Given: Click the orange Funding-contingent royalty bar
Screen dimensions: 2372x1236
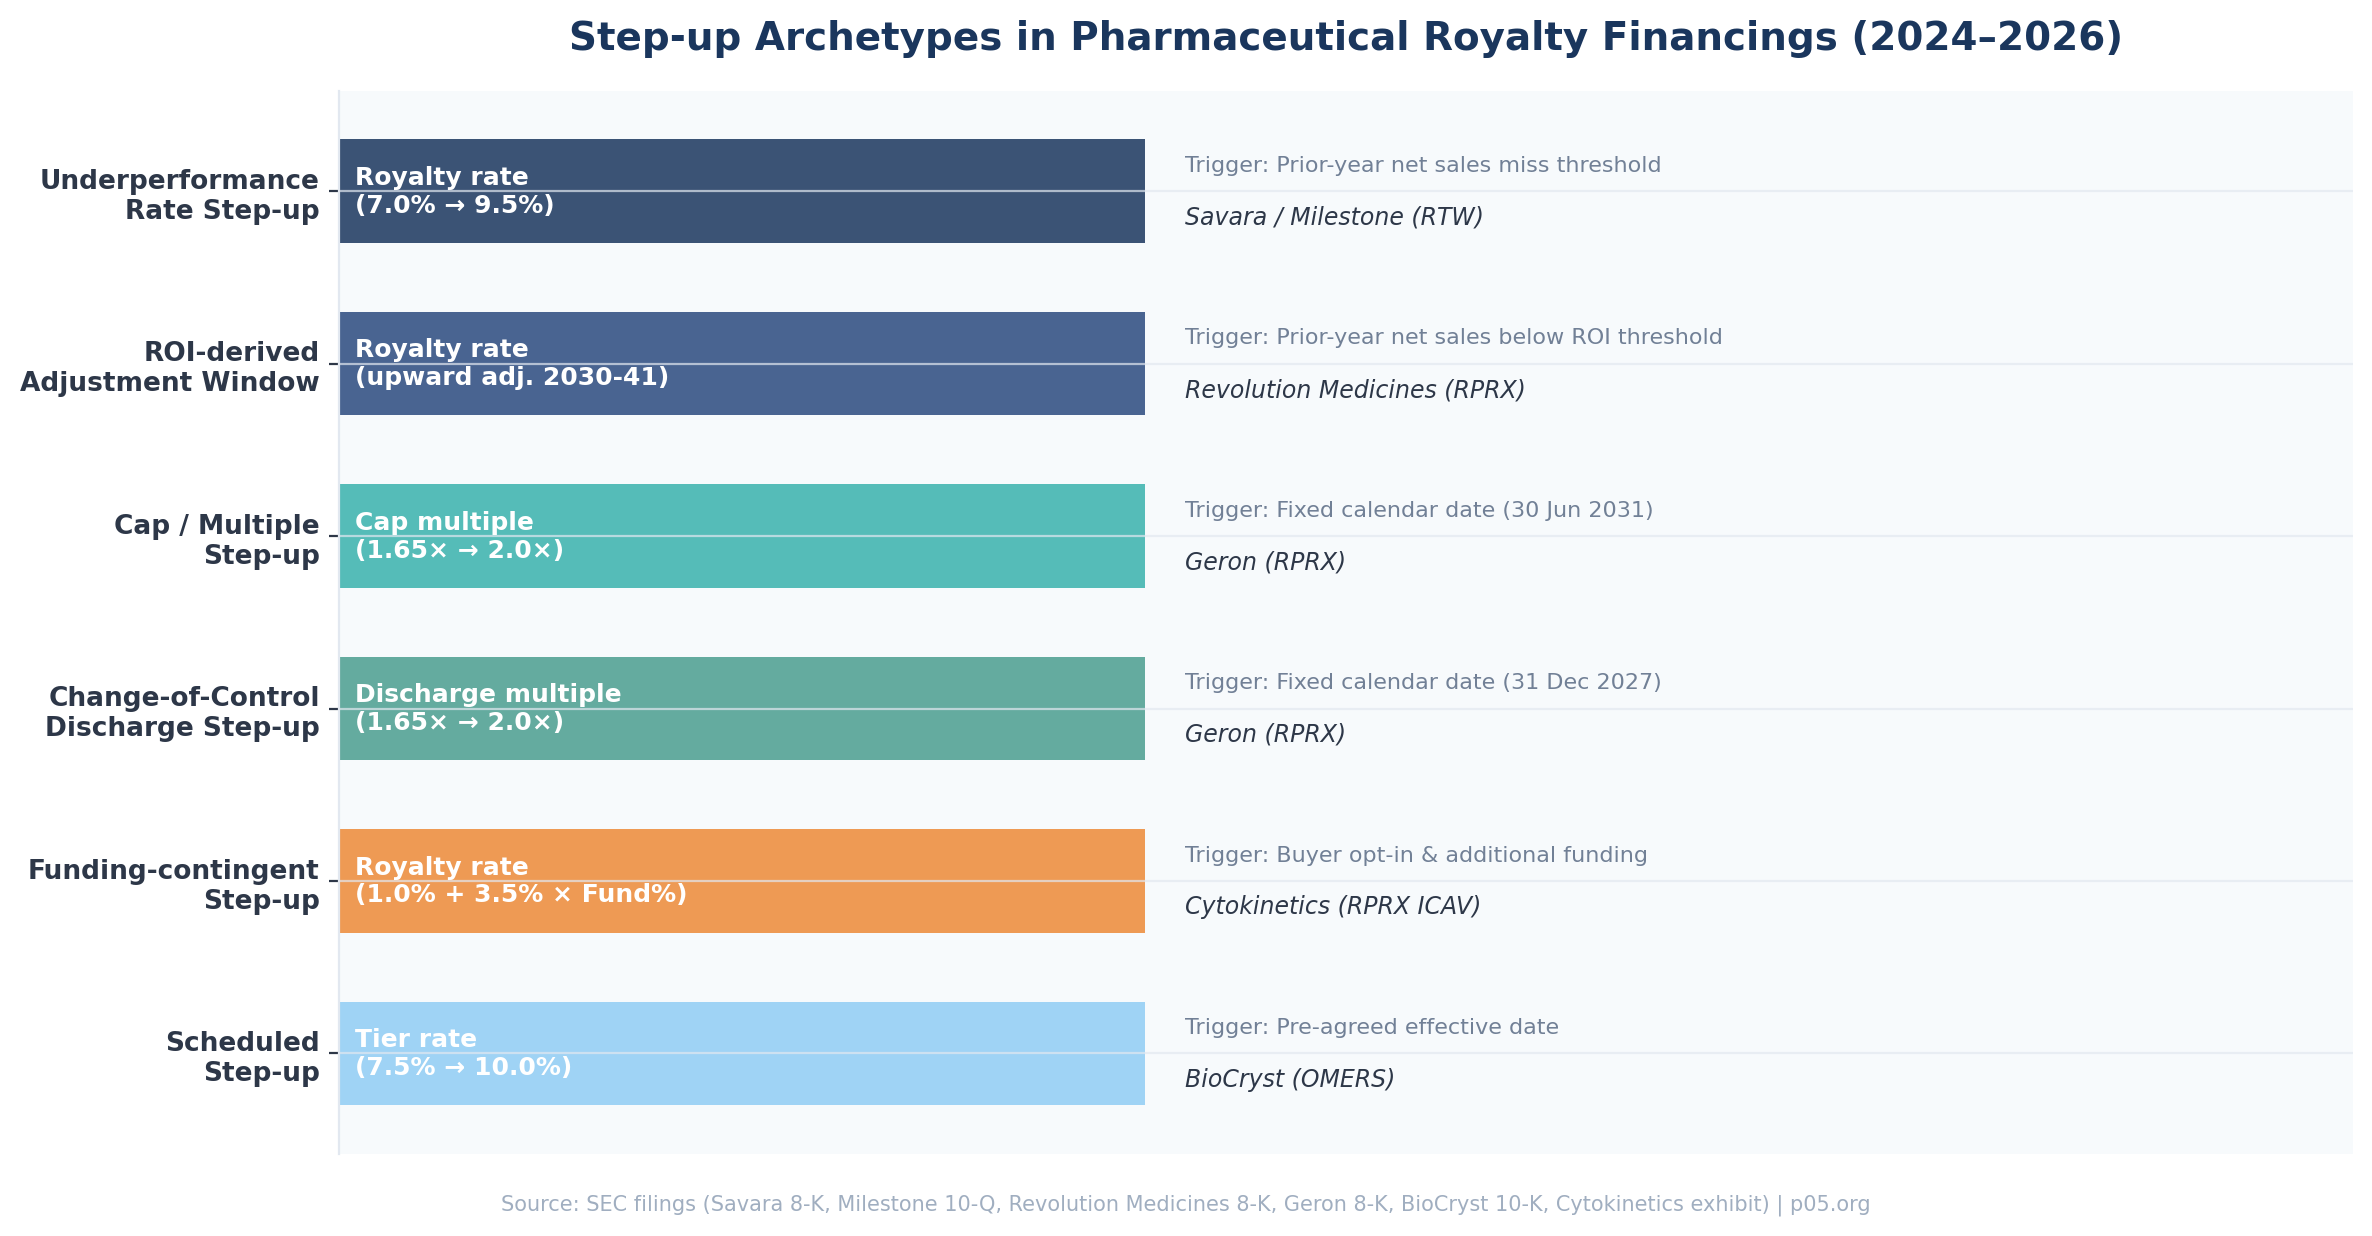Looking at the screenshot, I should click(x=741, y=881).
